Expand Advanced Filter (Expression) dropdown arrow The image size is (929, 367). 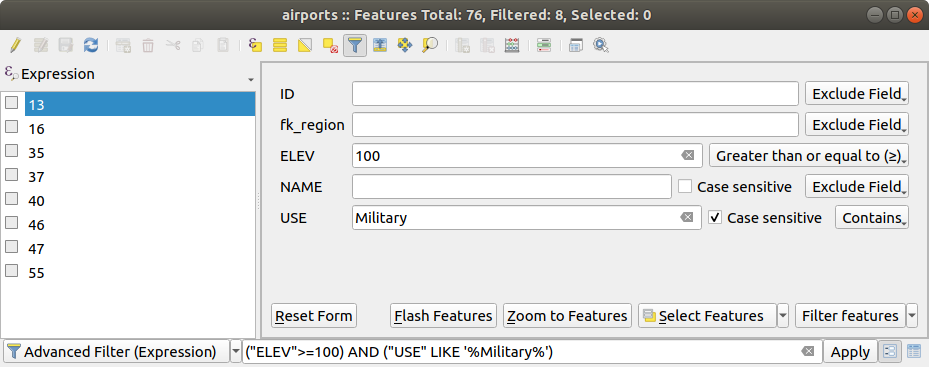pos(235,352)
